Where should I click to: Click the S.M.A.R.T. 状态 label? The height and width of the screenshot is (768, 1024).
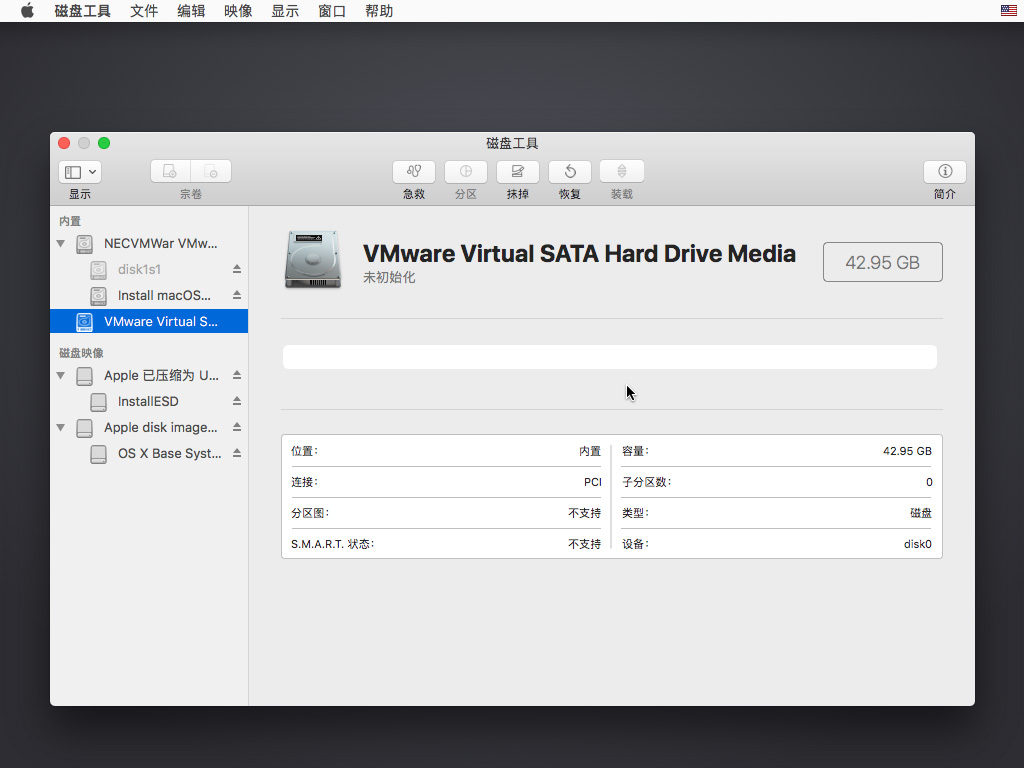pyautogui.click(x=332, y=544)
